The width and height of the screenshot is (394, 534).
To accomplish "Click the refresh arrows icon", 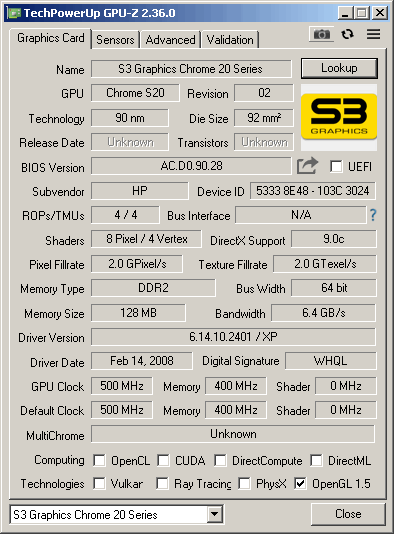I will coord(347,34).
